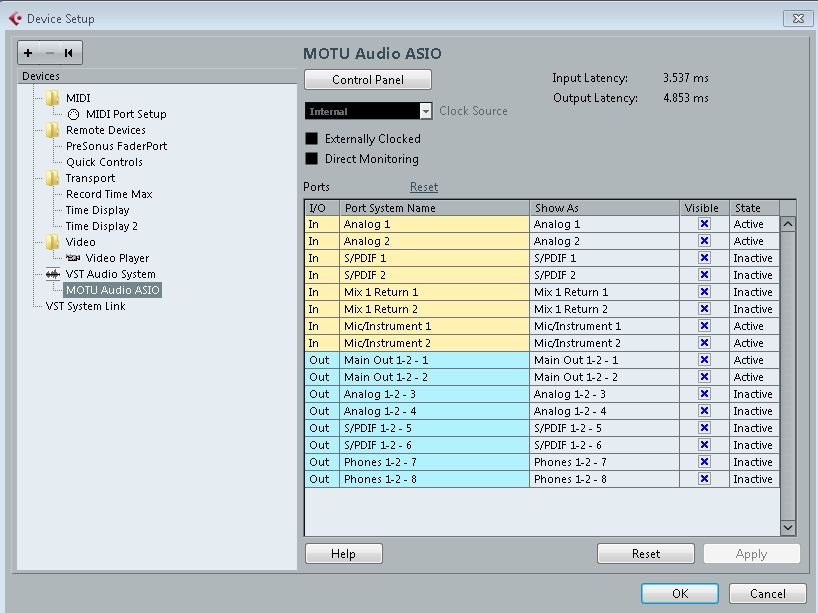Click the Cubase logo in the title bar

coord(15,19)
